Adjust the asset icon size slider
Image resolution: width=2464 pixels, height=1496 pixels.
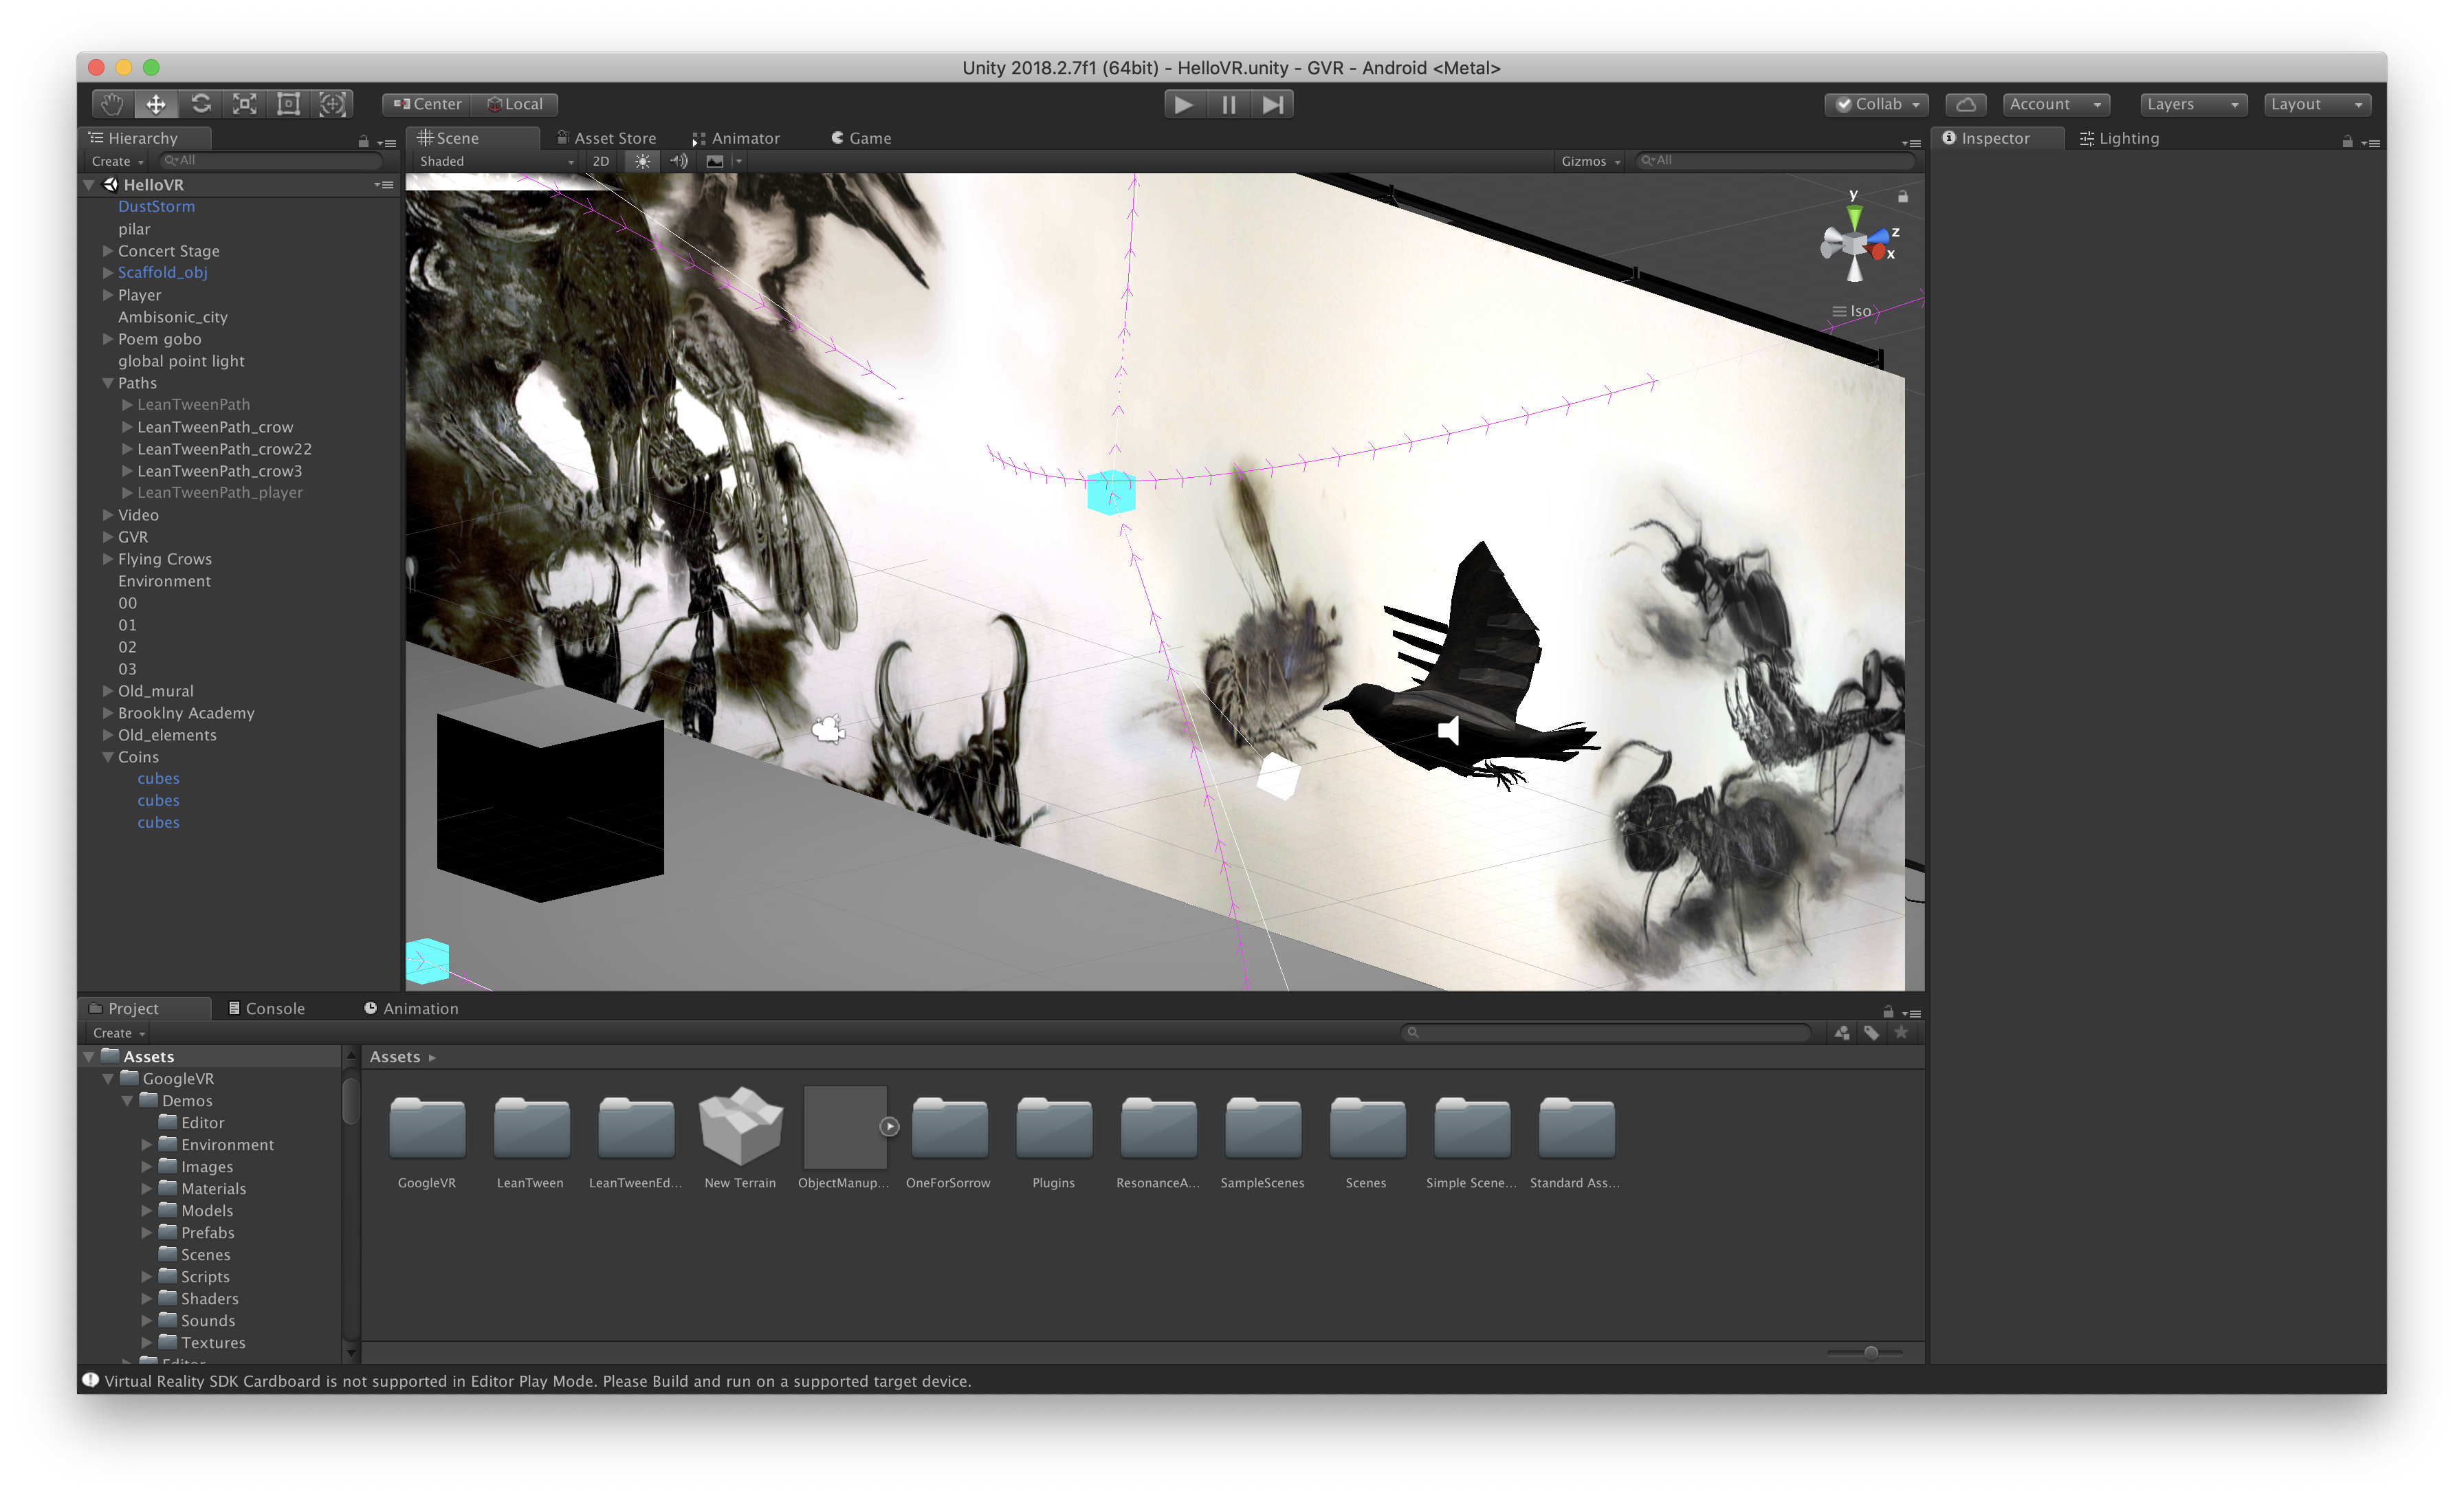click(1870, 1352)
